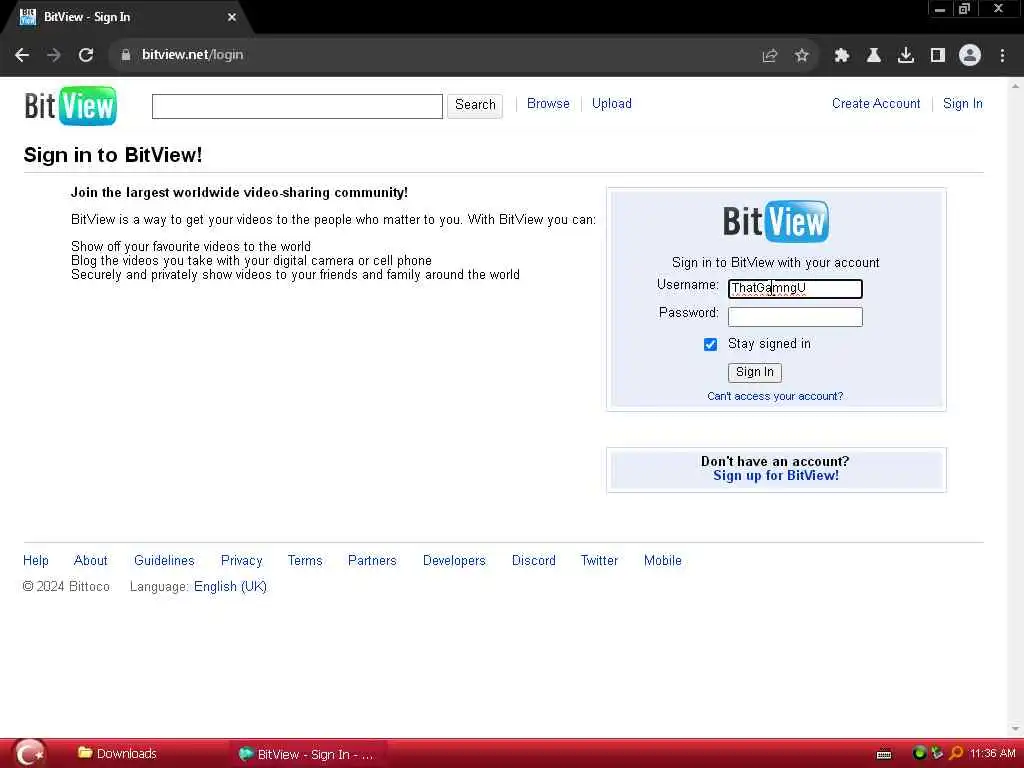
Task: Click the share page icon in address bar
Action: click(770, 56)
